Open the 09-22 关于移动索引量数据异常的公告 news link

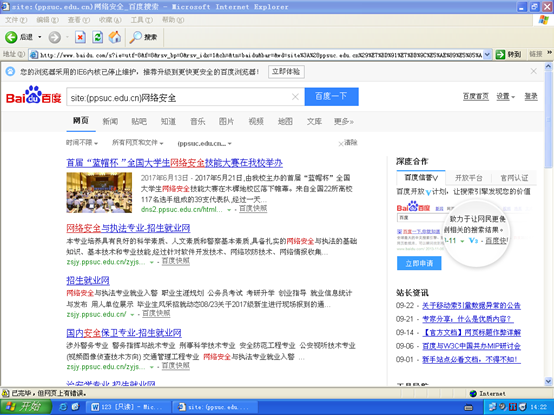pos(471,306)
